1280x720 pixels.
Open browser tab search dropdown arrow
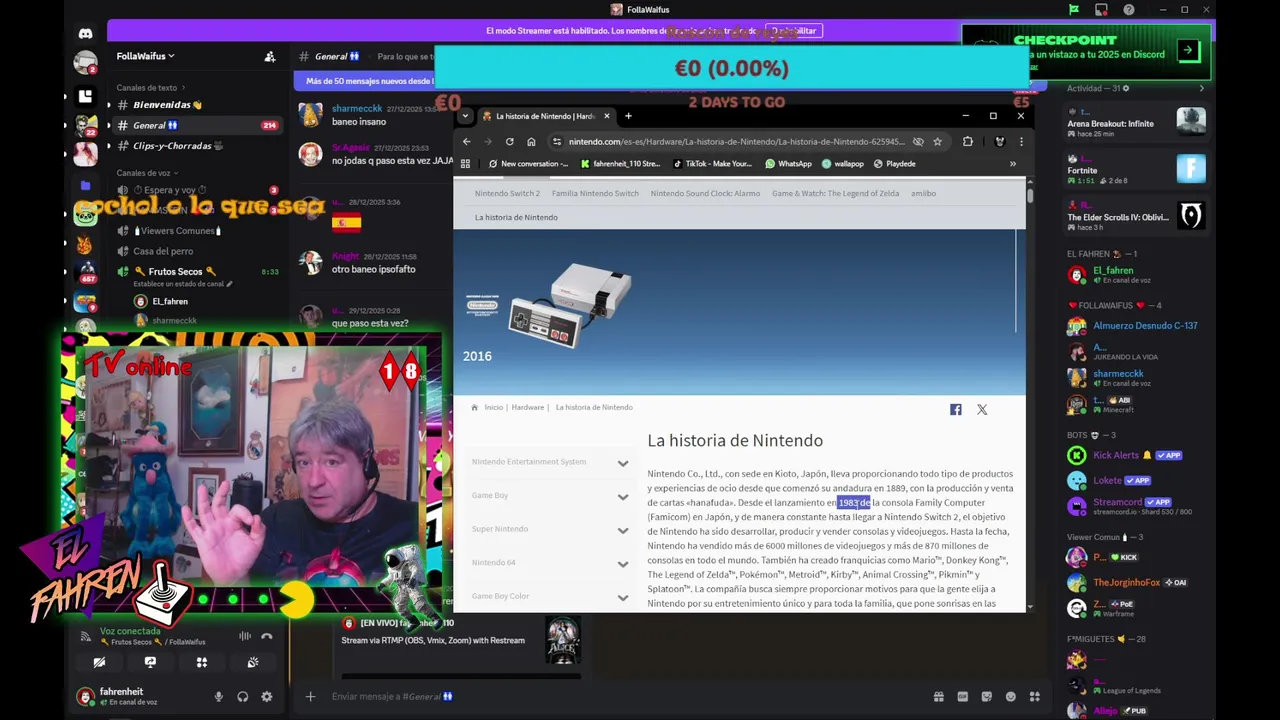[465, 116]
